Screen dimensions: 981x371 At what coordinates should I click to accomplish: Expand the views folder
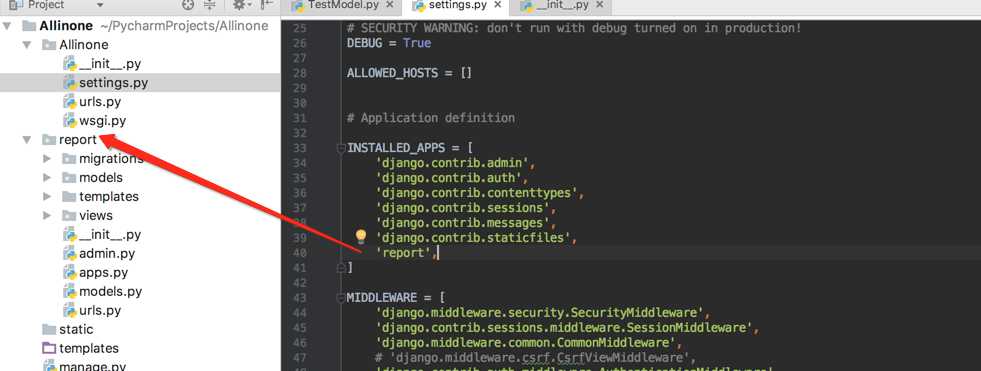pos(47,215)
